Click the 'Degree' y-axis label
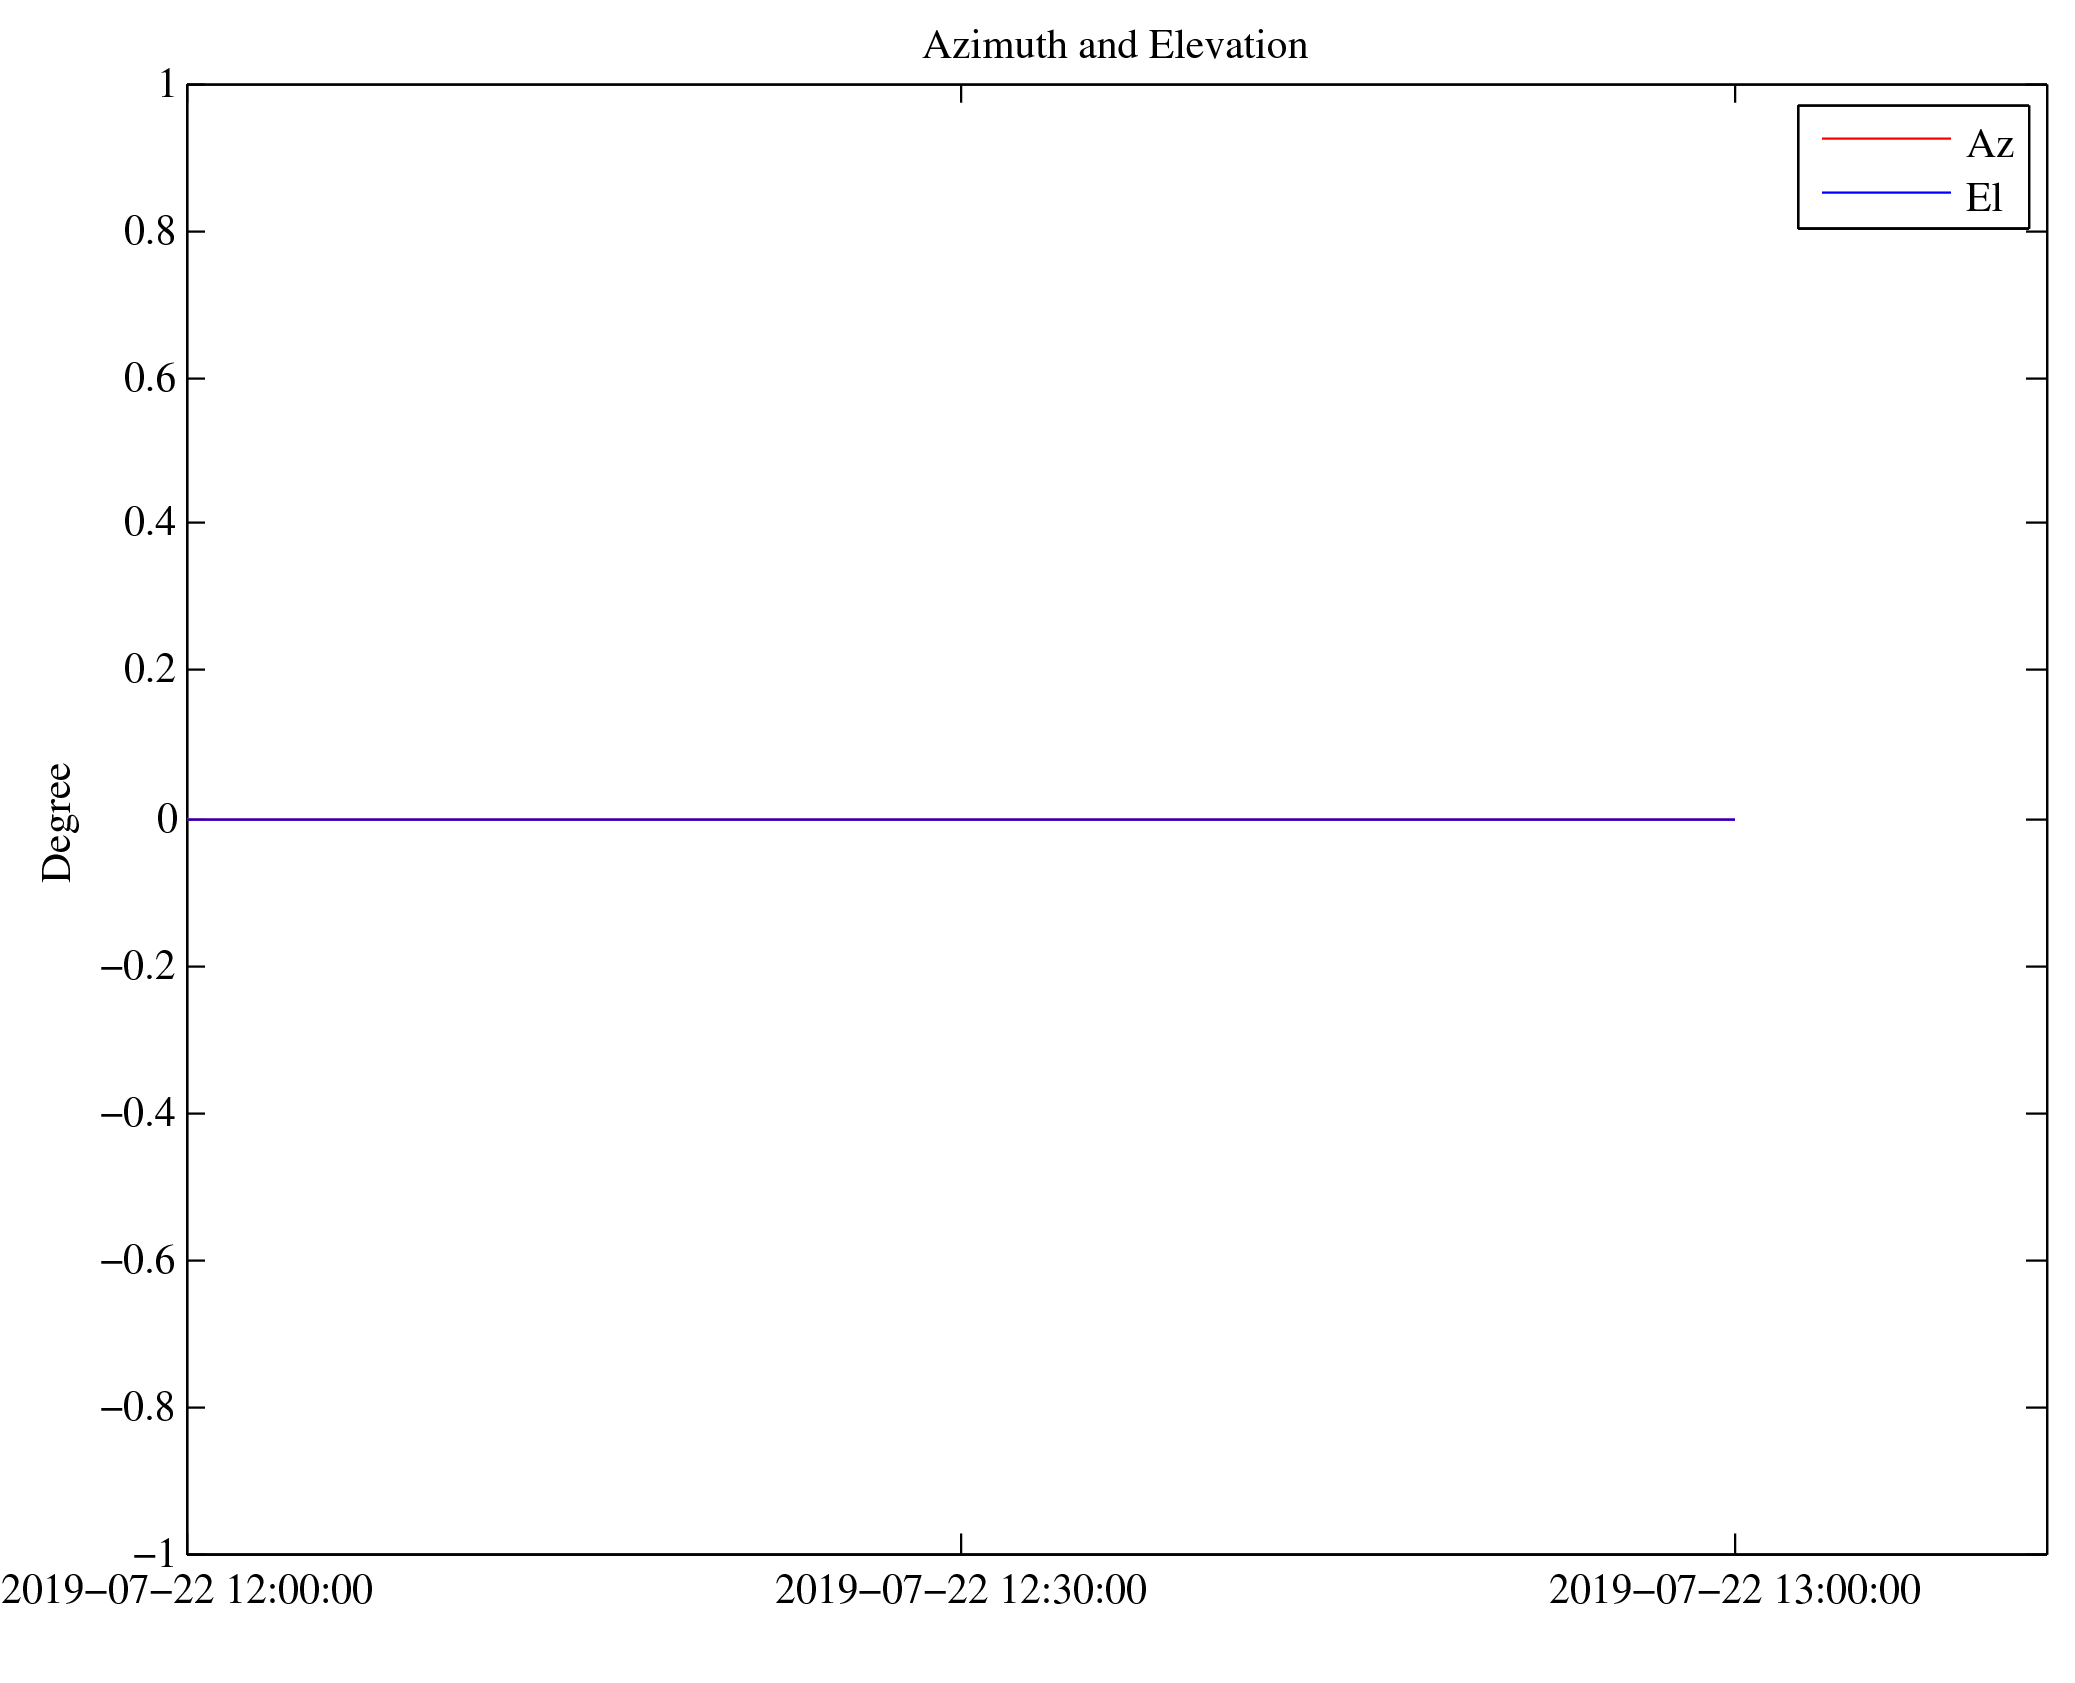 (x=58, y=822)
